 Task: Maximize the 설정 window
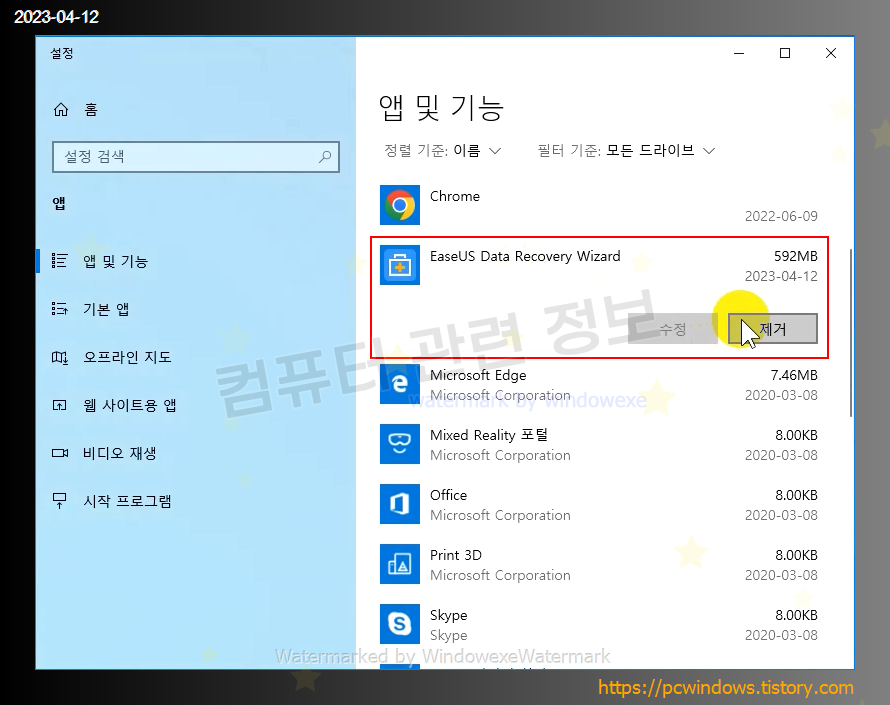click(785, 53)
